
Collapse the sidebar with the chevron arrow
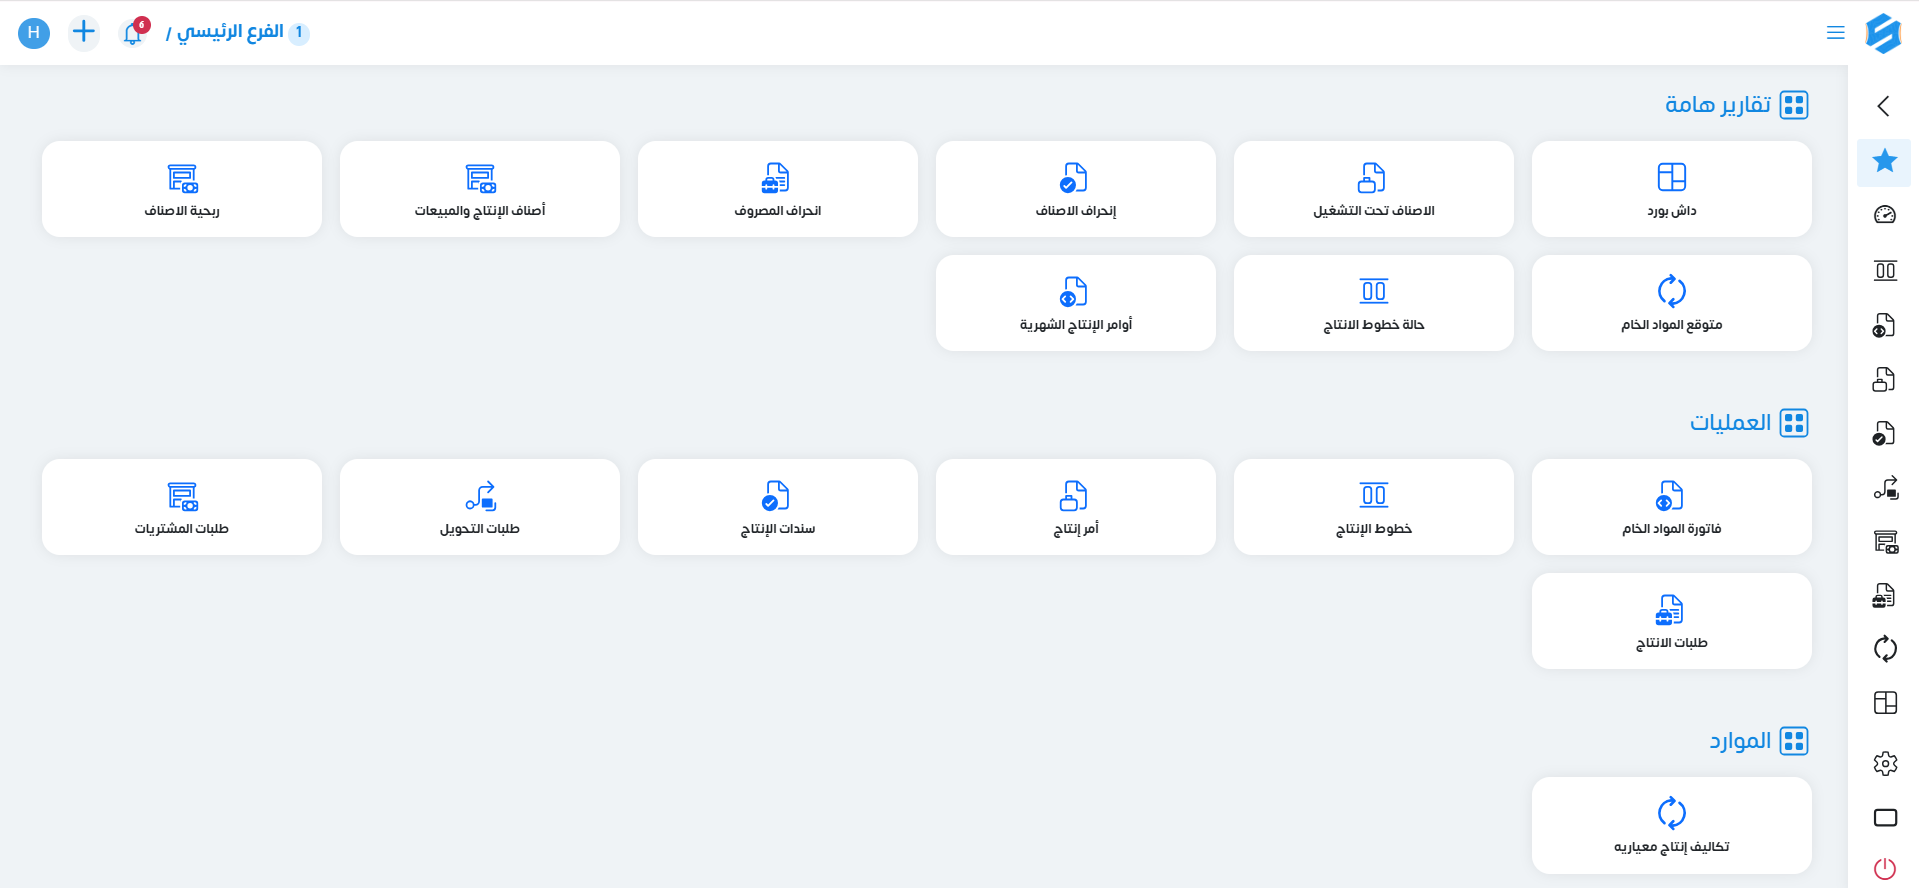(1883, 106)
